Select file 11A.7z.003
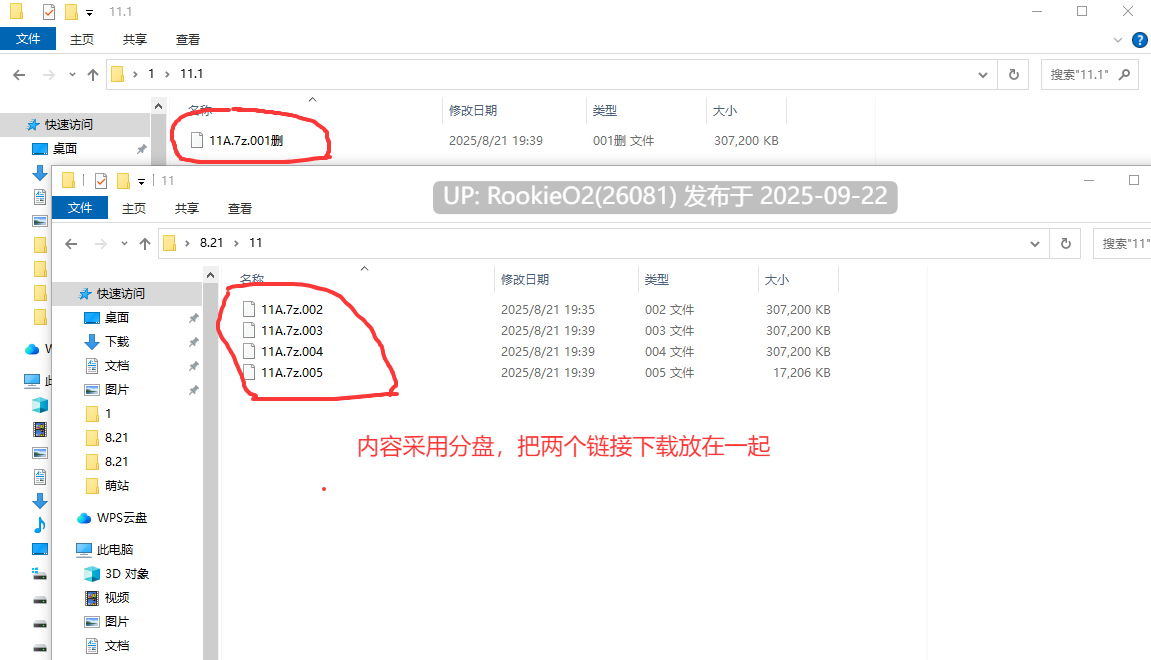 (x=292, y=330)
